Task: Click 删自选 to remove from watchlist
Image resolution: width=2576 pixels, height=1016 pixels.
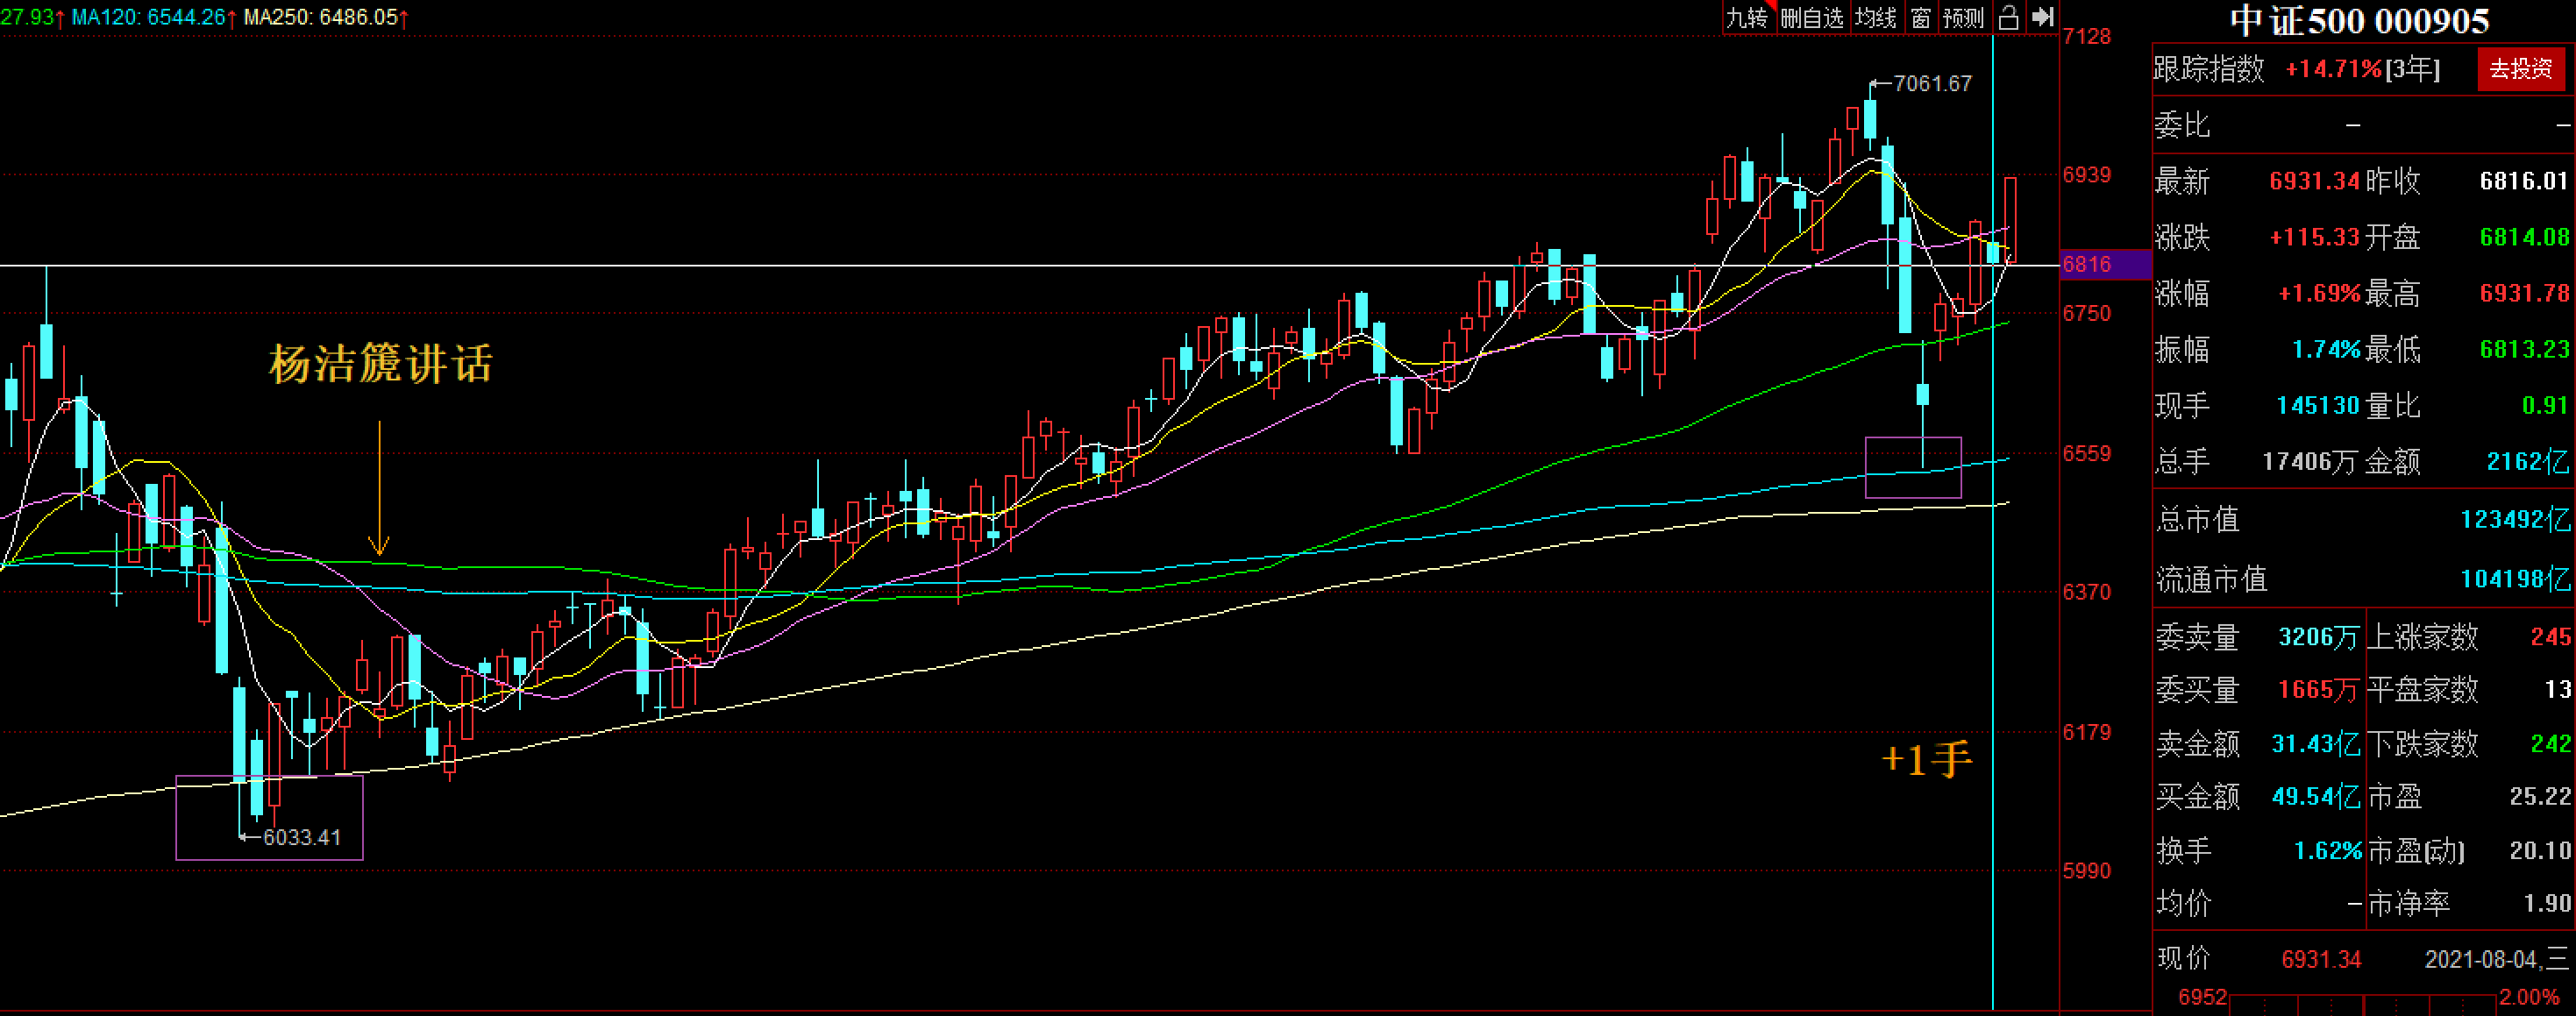Action: pyautogui.click(x=1812, y=17)
